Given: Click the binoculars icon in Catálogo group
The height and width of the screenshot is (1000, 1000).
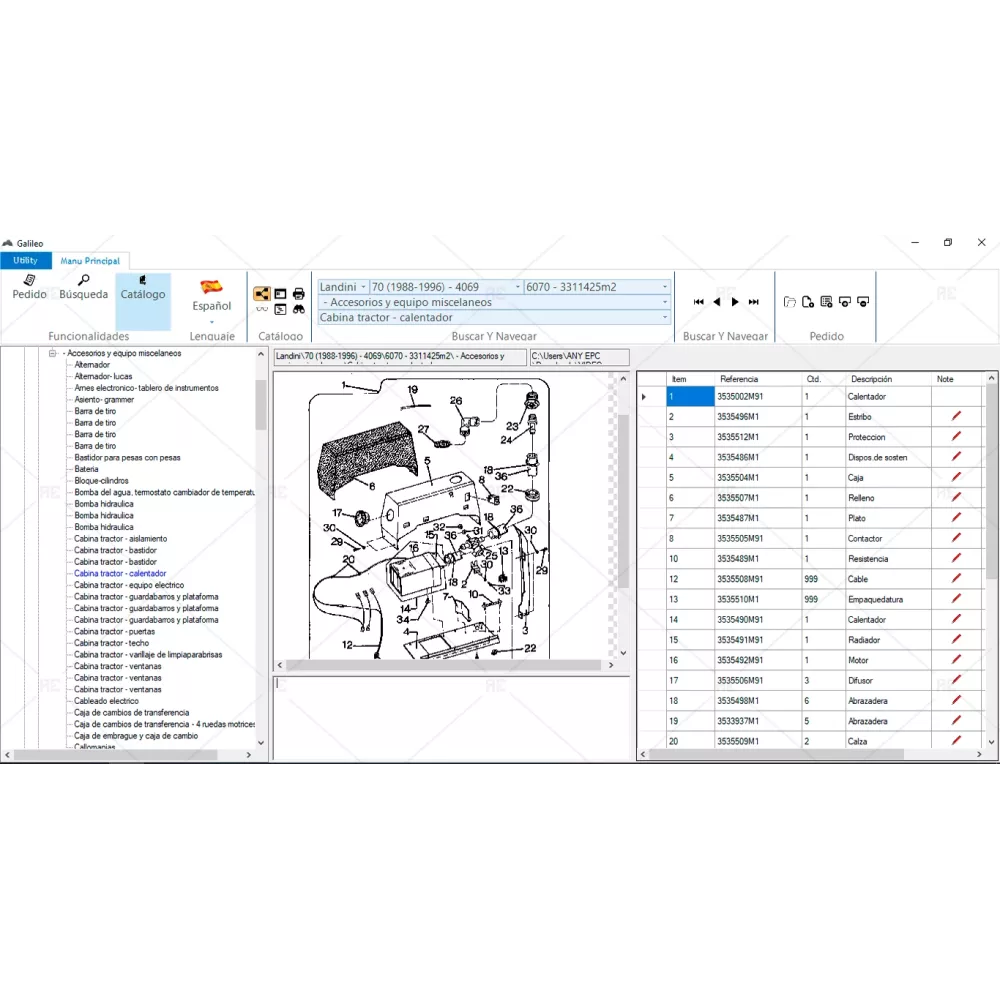Looking at the screenshot, I should coord(298,310).
